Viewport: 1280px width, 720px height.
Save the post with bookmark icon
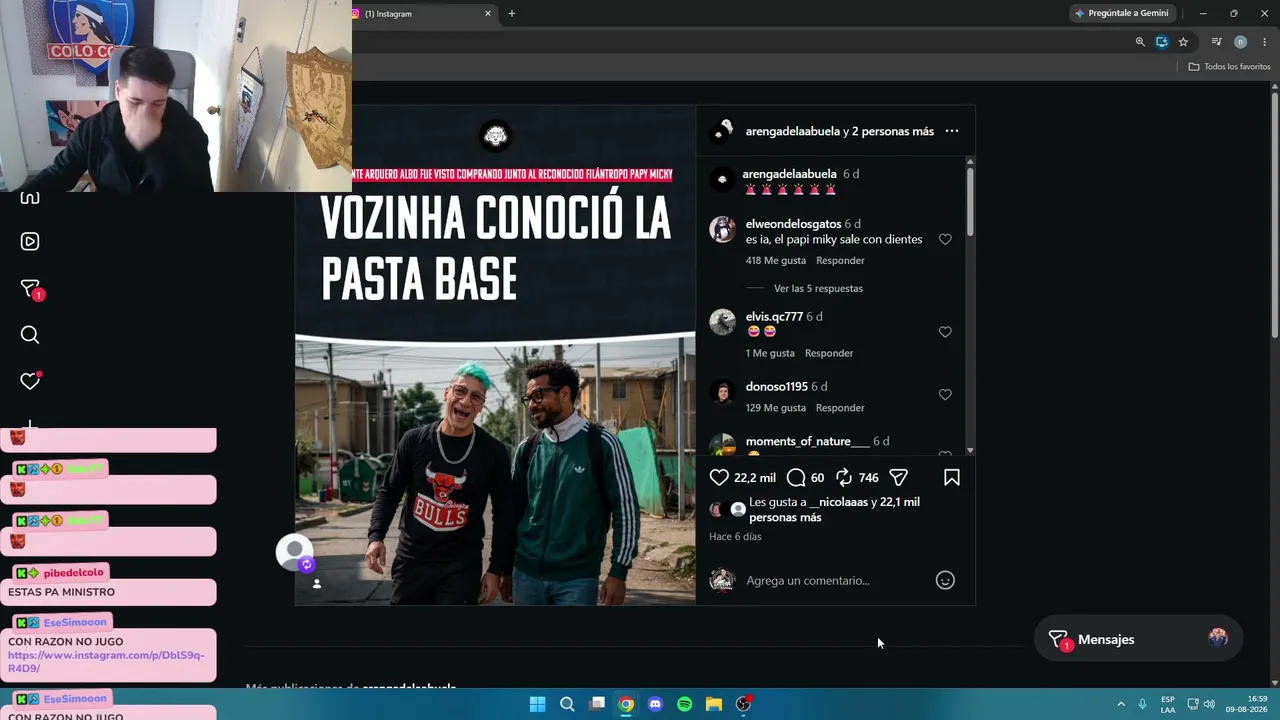tap(952, 477)
